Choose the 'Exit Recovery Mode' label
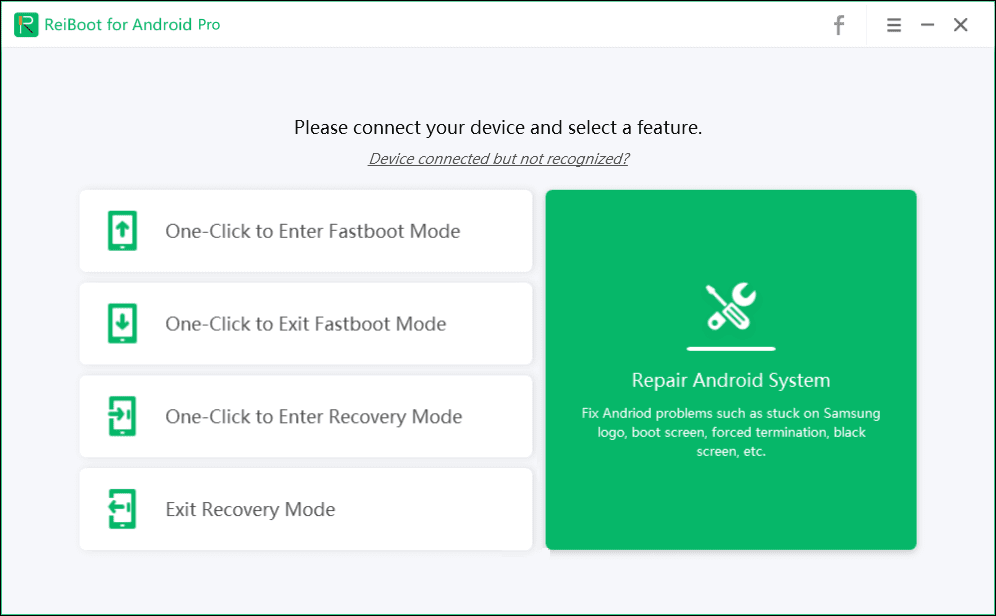Image resolution: width=996 pixels, height=616 pixels. pyautogui.click(x=250, y=509)
